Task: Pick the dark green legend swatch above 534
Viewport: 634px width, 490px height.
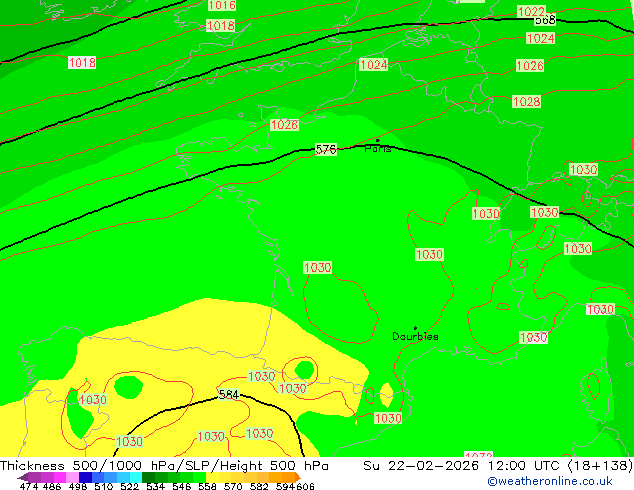Action: 148,477
